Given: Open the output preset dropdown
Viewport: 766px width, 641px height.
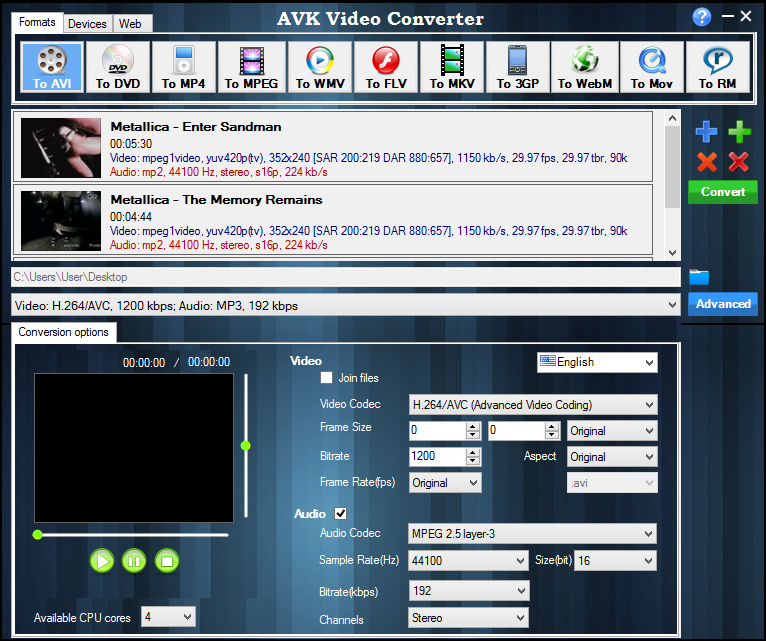Looking at the screenshot, I should click(345, 305).
